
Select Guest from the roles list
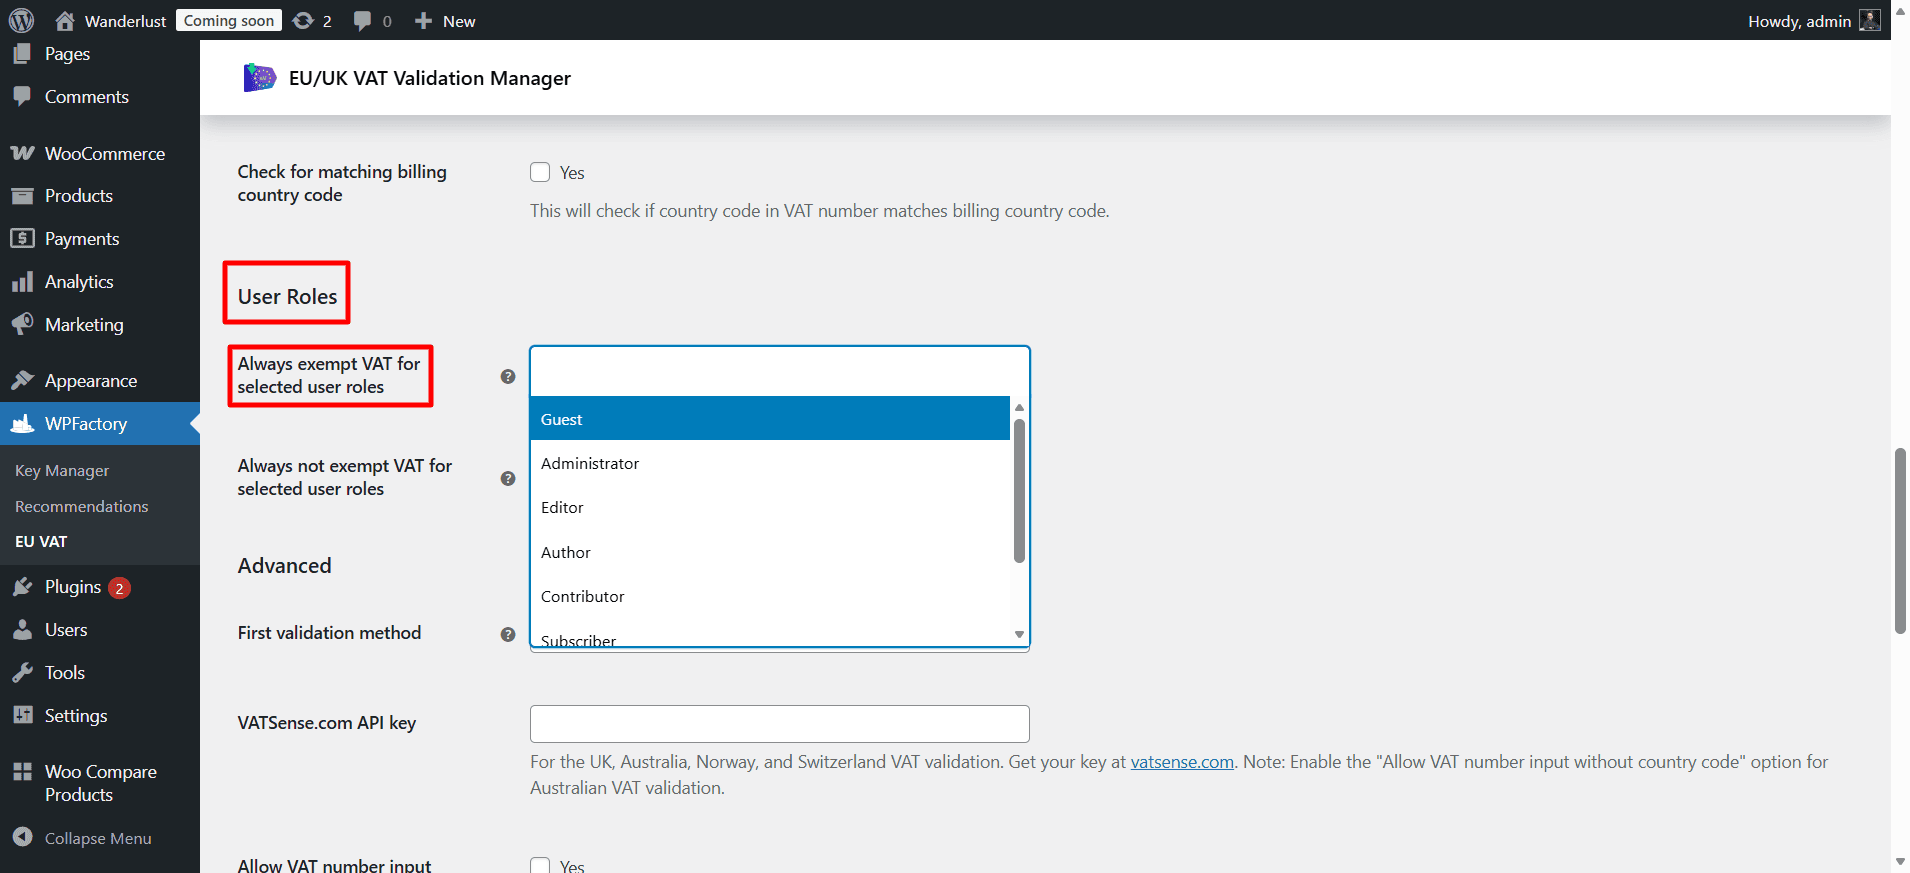(770, 419)
